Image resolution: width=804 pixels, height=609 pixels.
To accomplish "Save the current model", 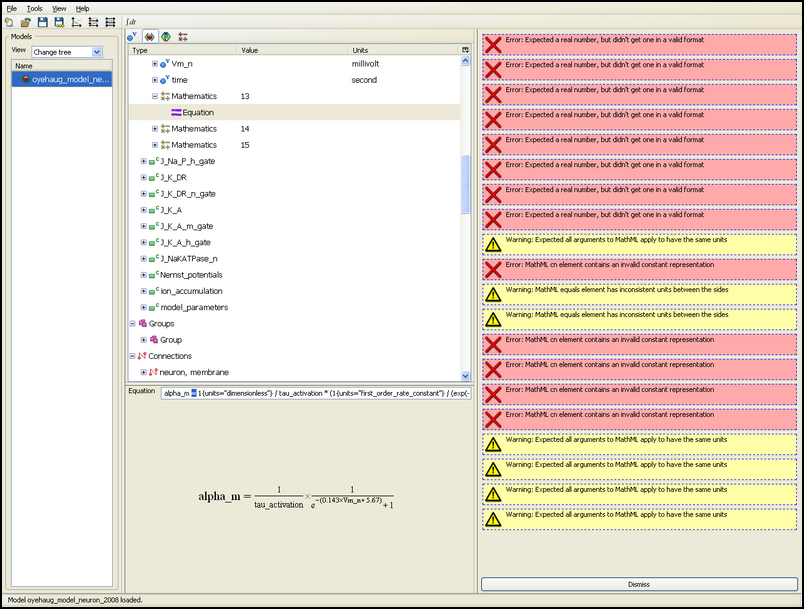I will [43, 22].
